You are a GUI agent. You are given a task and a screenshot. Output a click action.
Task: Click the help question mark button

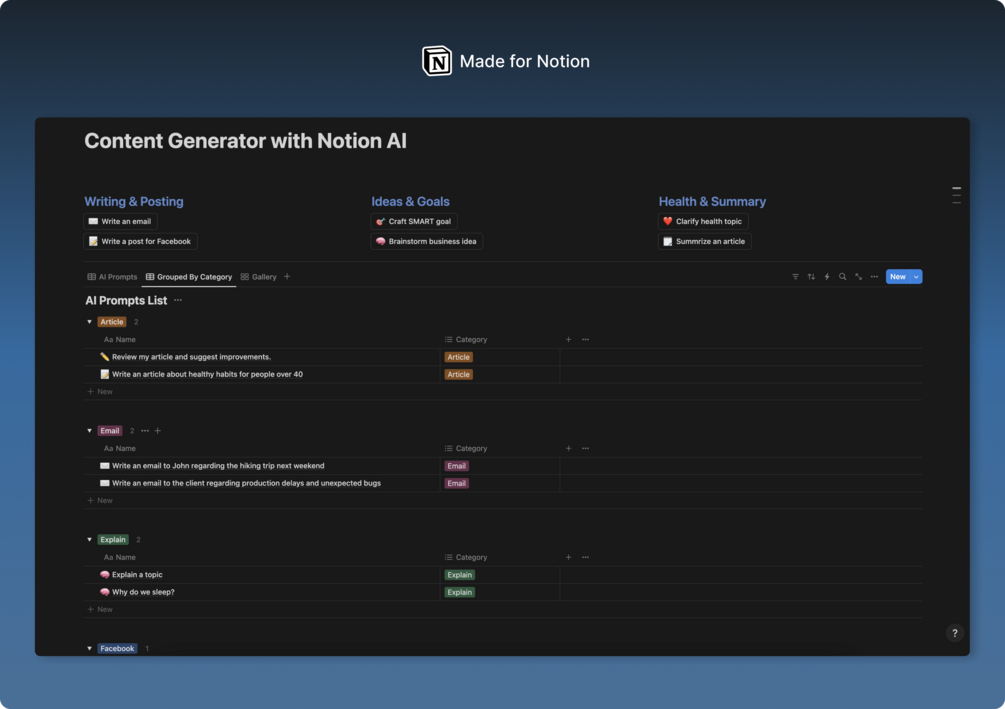pos(954,633)
